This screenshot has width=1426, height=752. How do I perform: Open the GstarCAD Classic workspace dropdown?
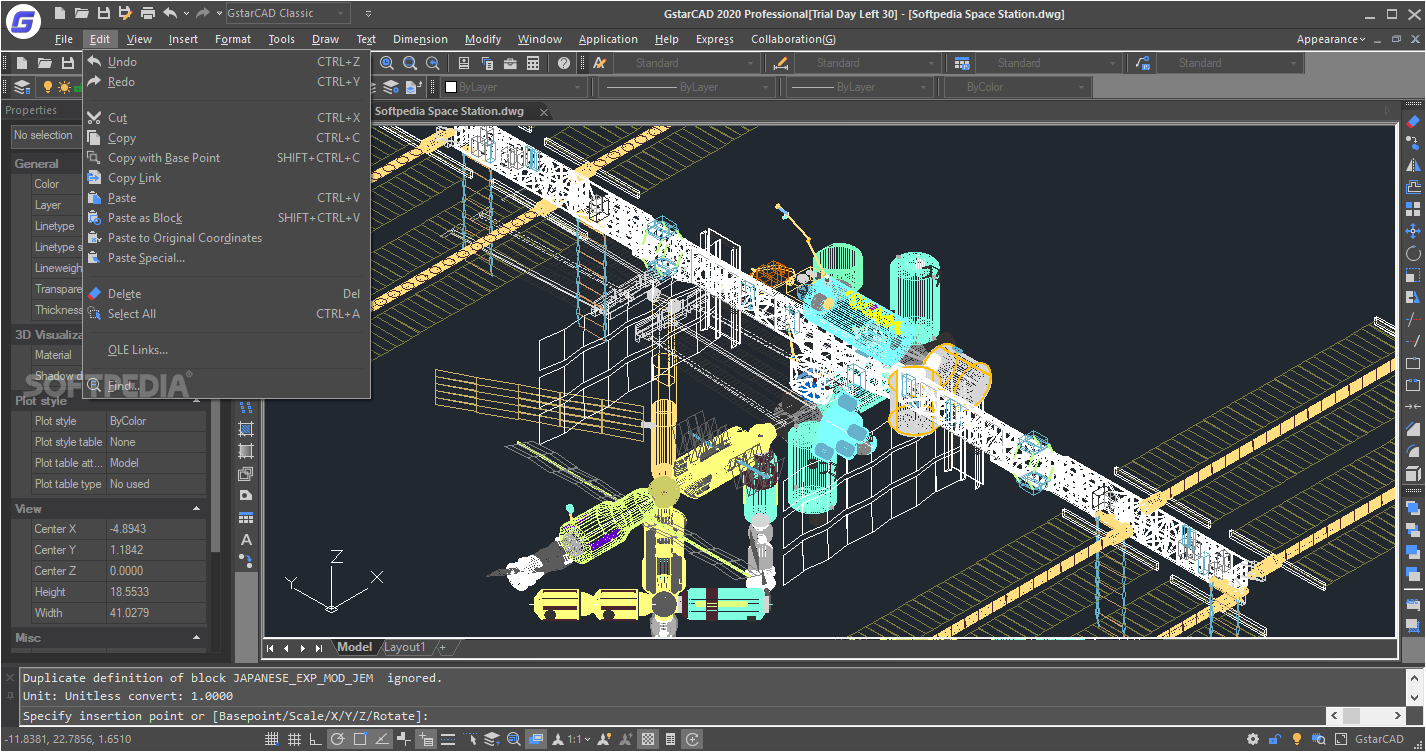pos(287,13)
